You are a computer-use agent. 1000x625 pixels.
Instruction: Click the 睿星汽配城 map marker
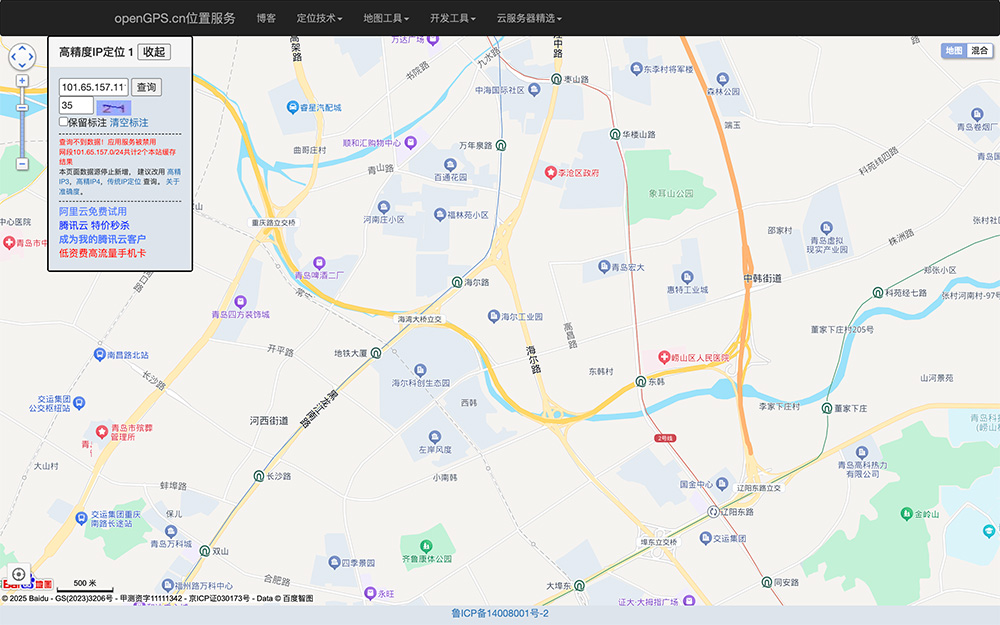(x=292, y=107)
